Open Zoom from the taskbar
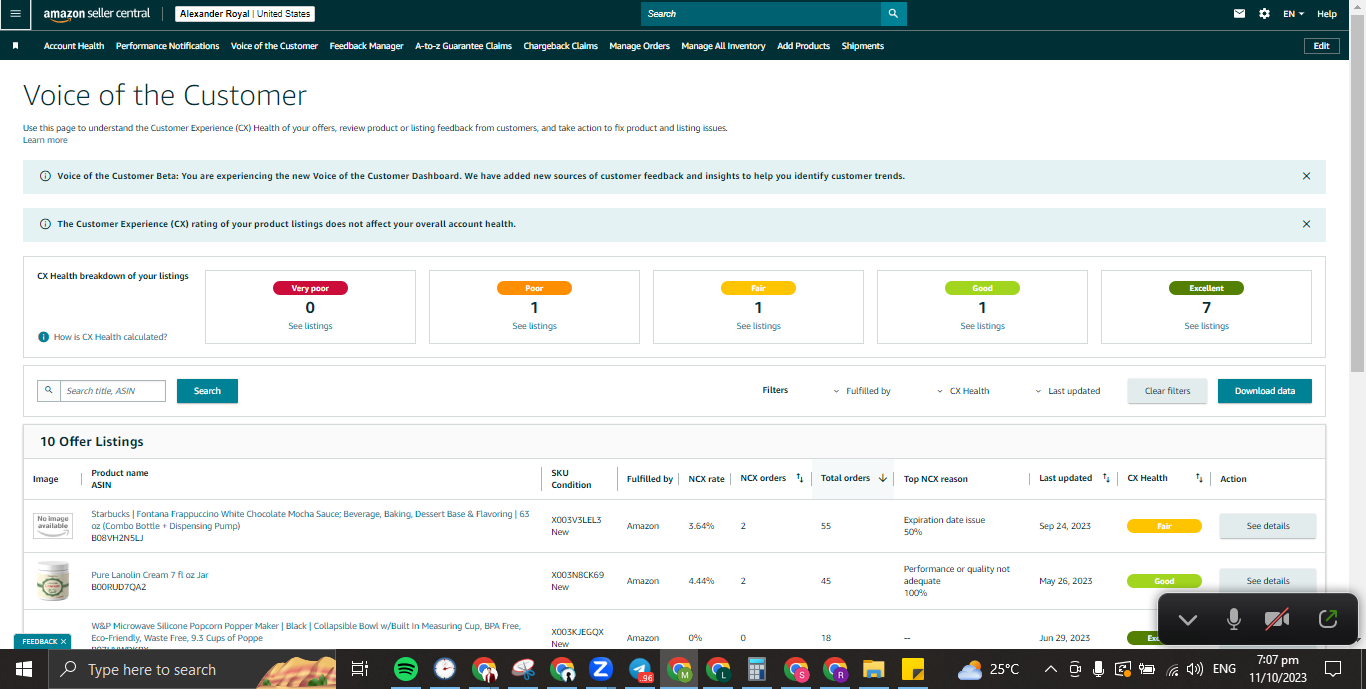The image size is (1366, 689). pyautogui.click(x=600, y=669)
